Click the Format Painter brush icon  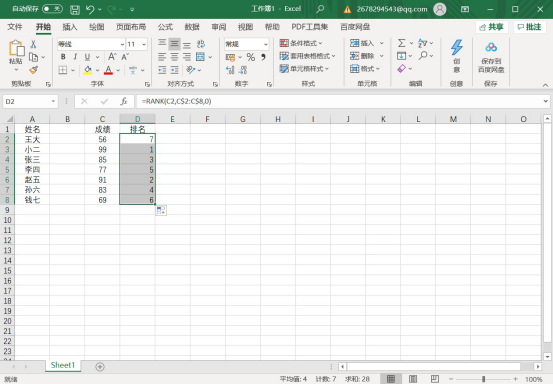tap(34, 70)
